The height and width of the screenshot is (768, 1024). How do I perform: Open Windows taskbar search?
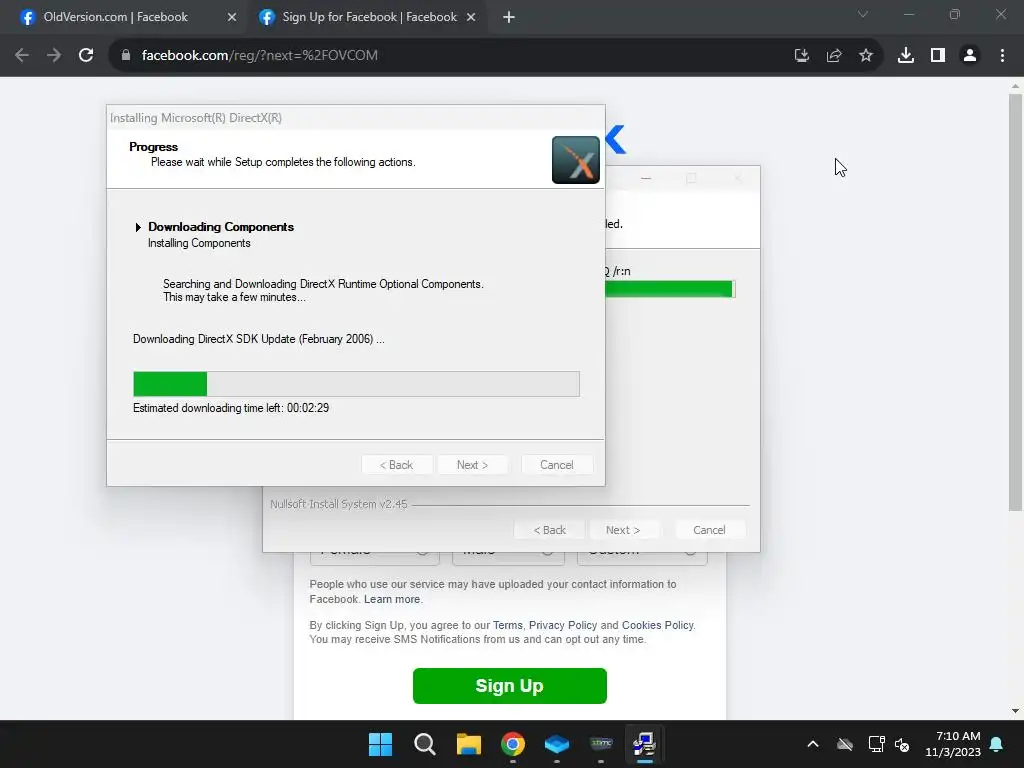point(424,744)
